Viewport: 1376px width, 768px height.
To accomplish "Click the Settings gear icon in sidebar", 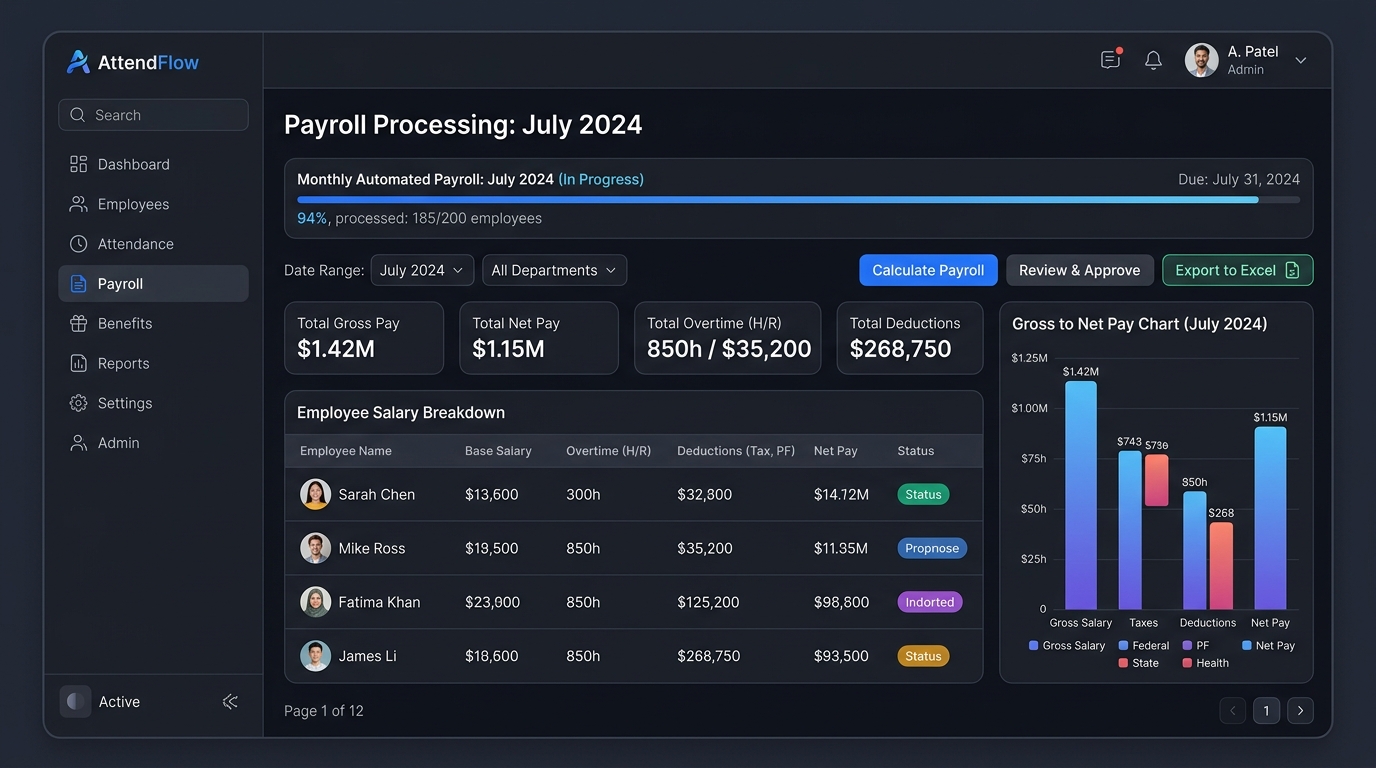I will [78, 404].
